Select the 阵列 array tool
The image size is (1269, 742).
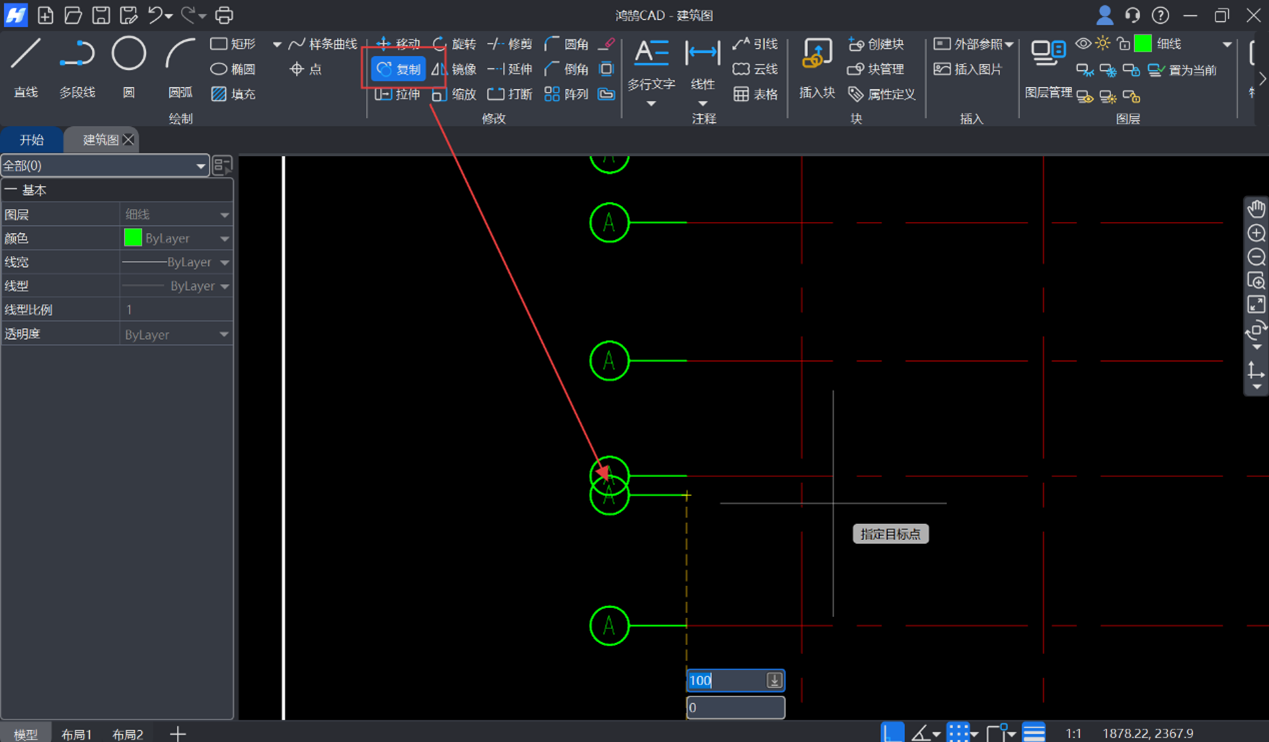(566, 94)
